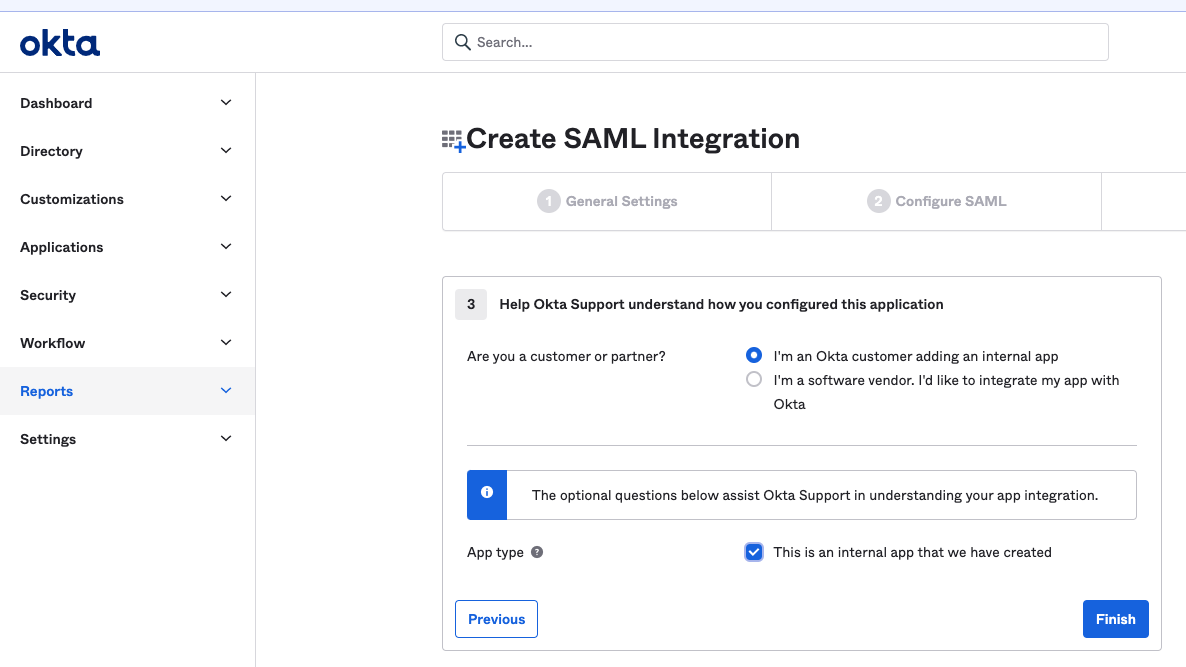Open the Applications menu item
The height and width of the screenshot is (667, 1186).
(x=127, y=247)
